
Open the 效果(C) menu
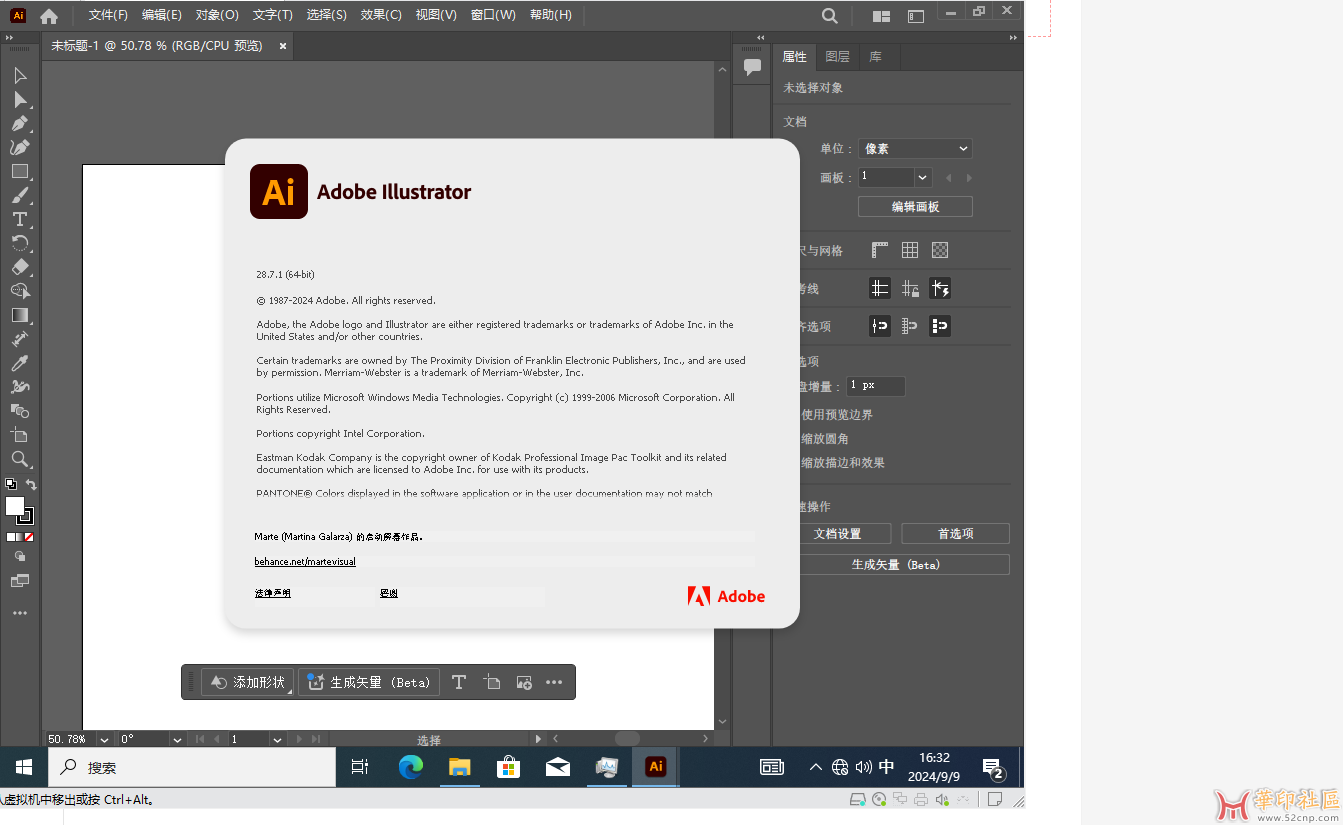pos(381,15)
